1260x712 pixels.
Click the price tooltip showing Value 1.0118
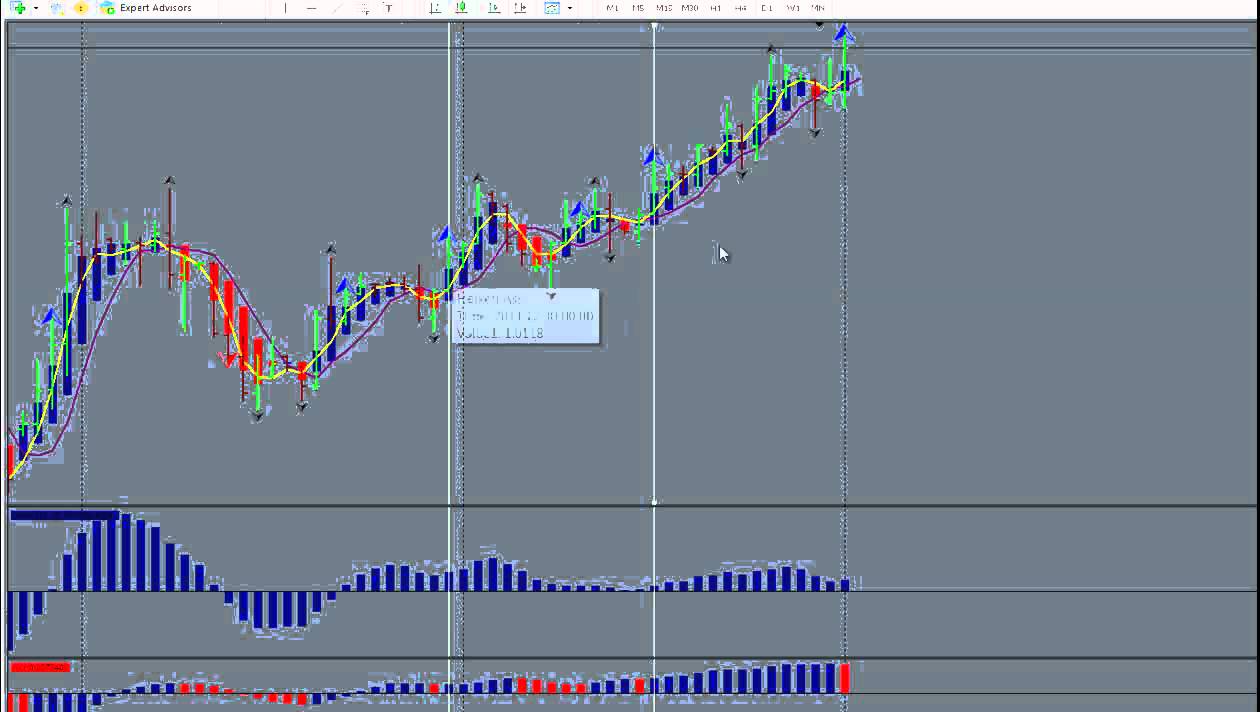pos(526,317)
